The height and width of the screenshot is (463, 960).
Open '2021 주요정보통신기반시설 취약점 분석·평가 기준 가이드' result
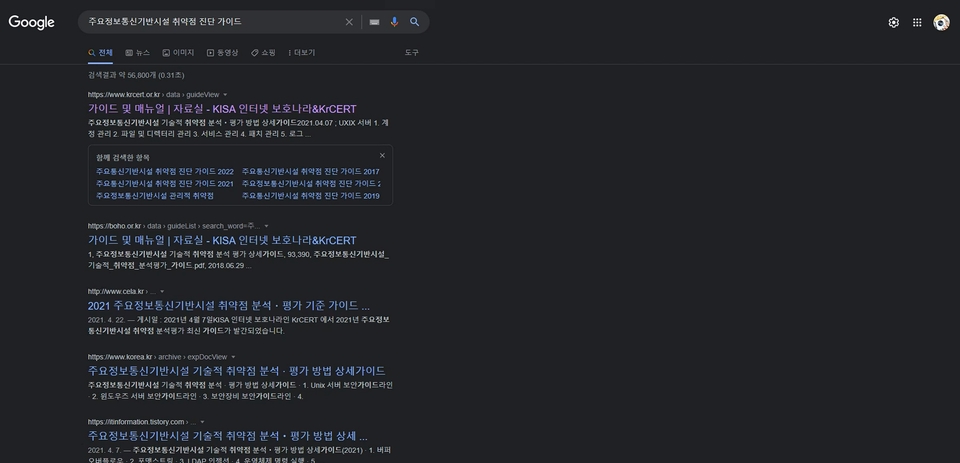pyautogui.click(x=228, y=306)
